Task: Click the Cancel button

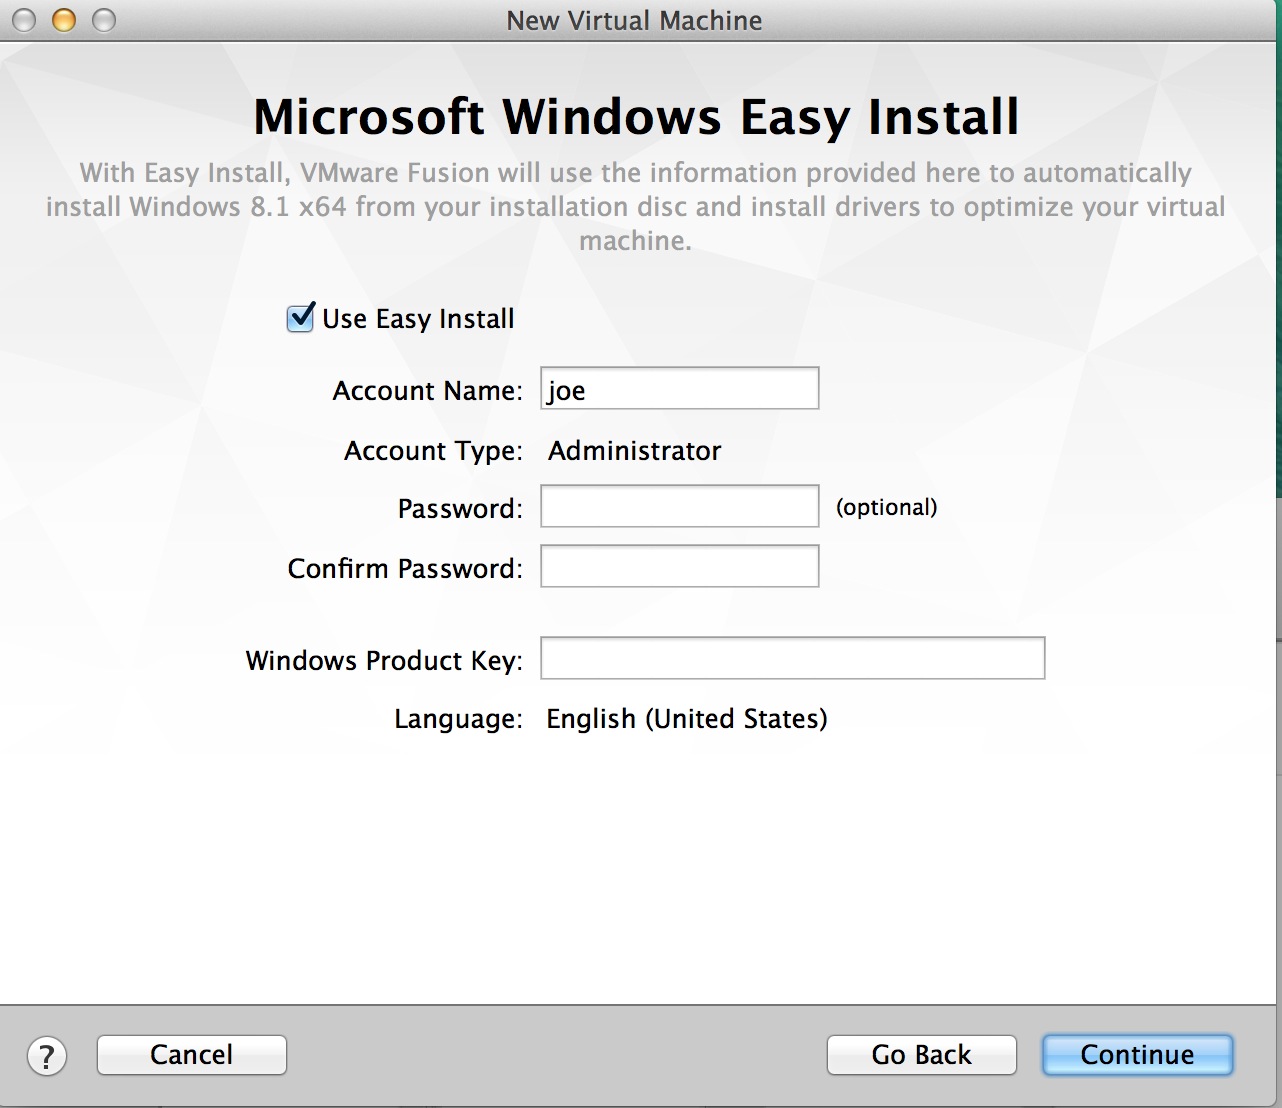Action: [191, 1055]
